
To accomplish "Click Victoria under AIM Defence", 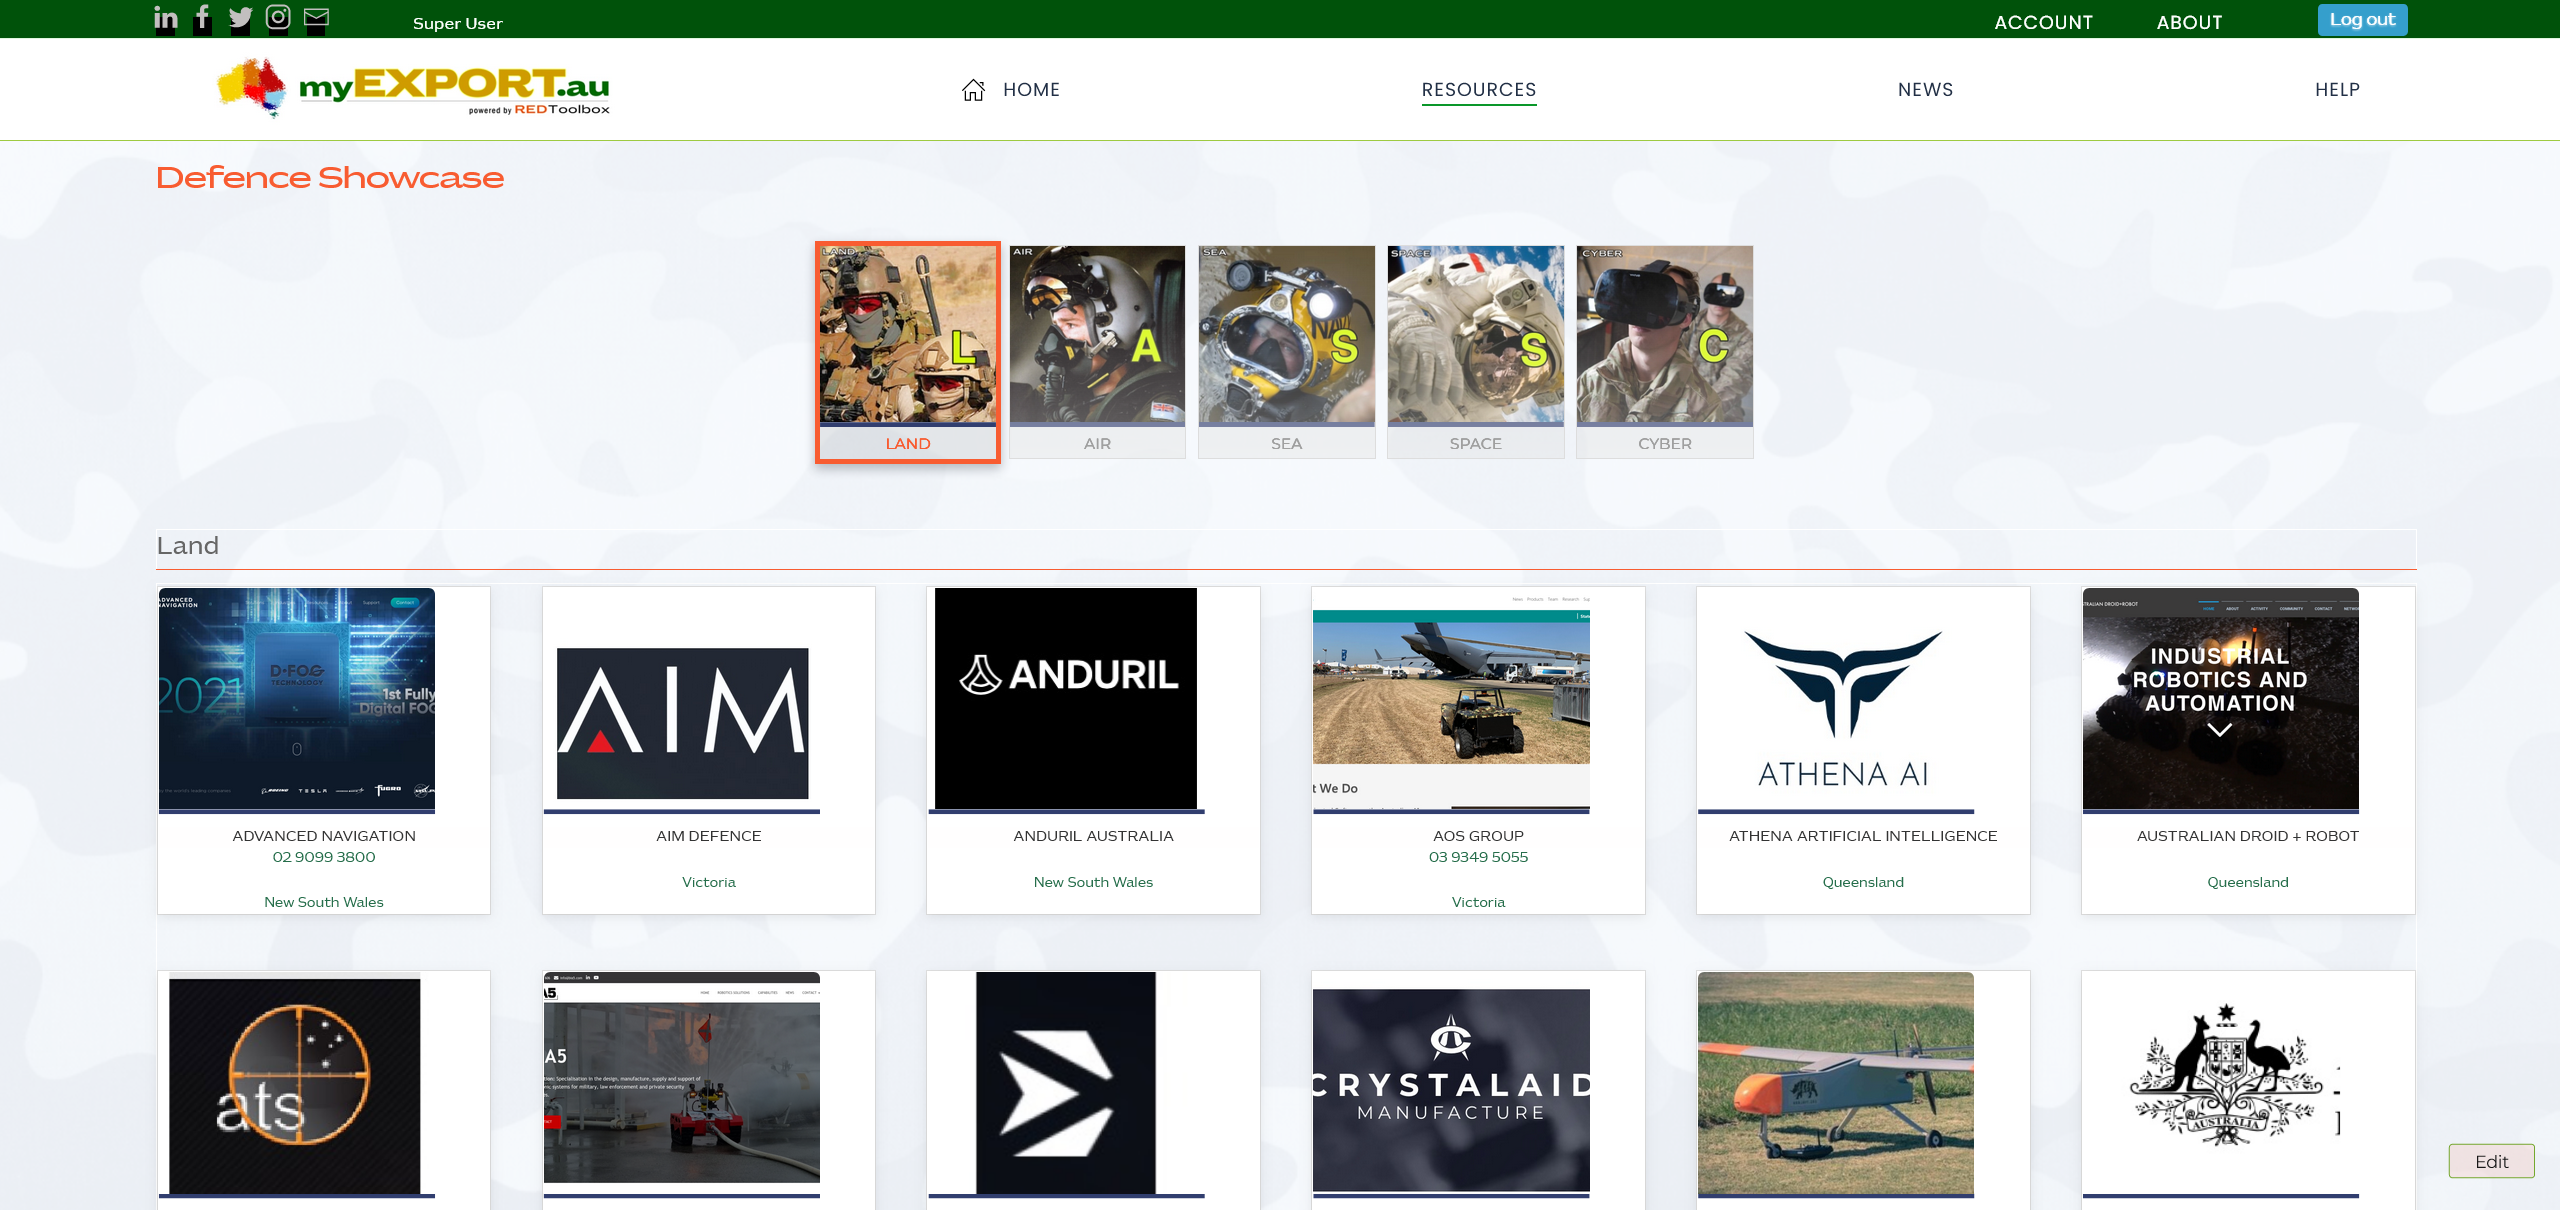I will coord(709,882).
